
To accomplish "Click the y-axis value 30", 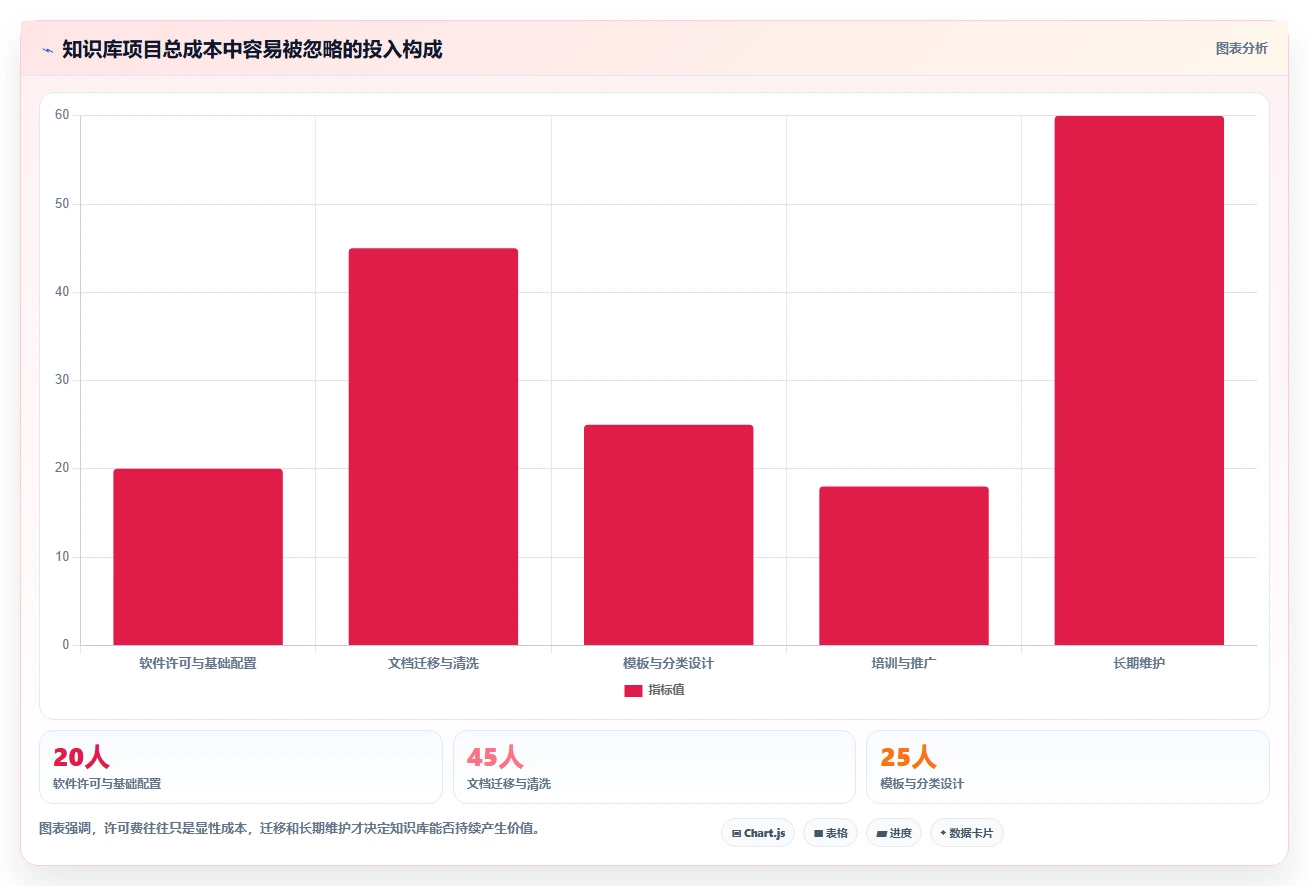I will (62, 380).
